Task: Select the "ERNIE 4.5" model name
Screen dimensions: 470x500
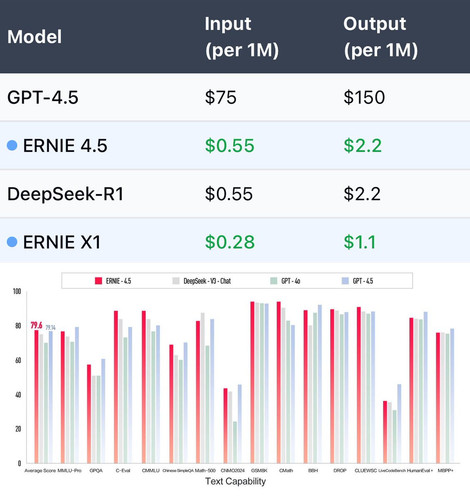Action: tap(65, 146)
